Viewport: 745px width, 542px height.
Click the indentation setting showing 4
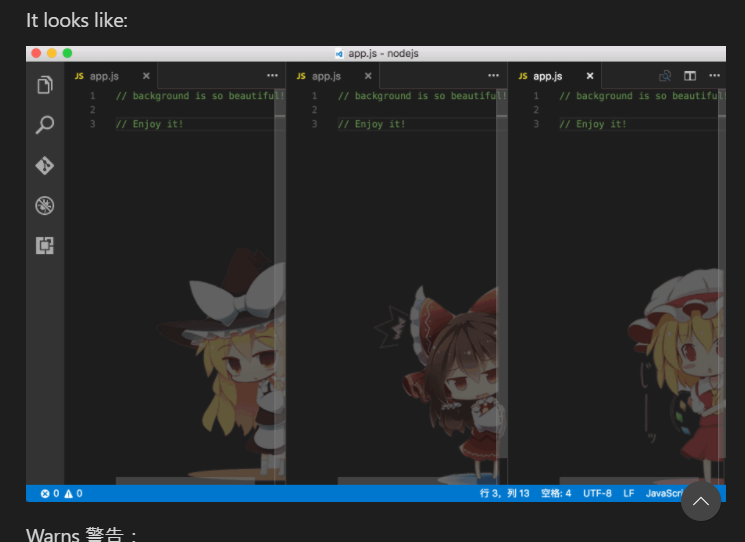556,494
